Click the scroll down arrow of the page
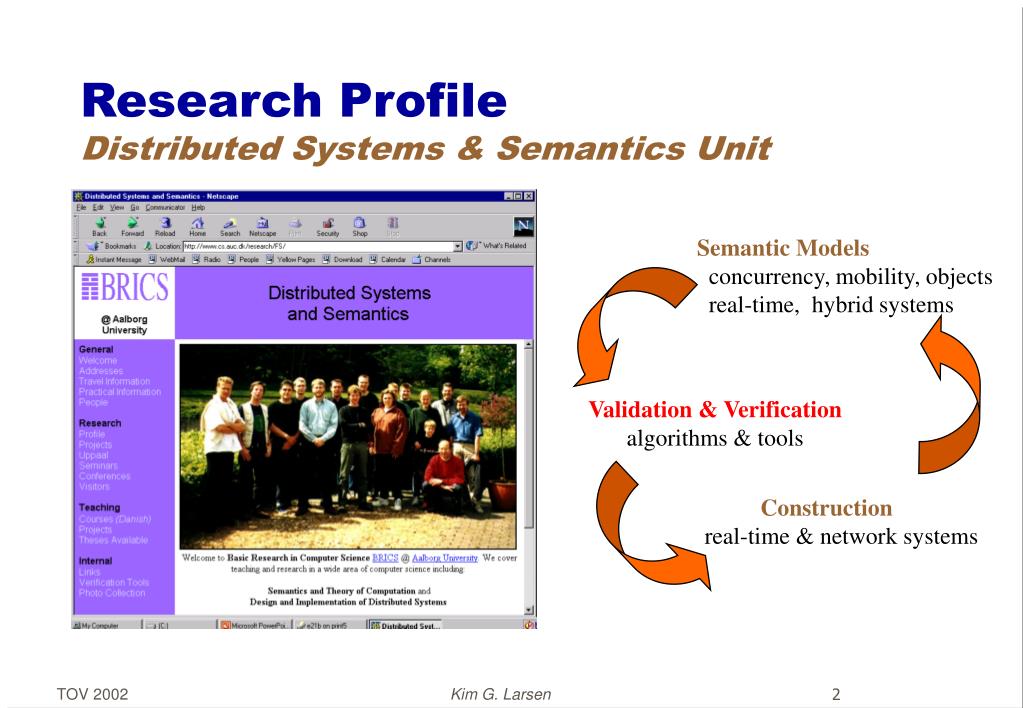The width and height of the screenshot is (1023, 708). click(x=528, y=610)
